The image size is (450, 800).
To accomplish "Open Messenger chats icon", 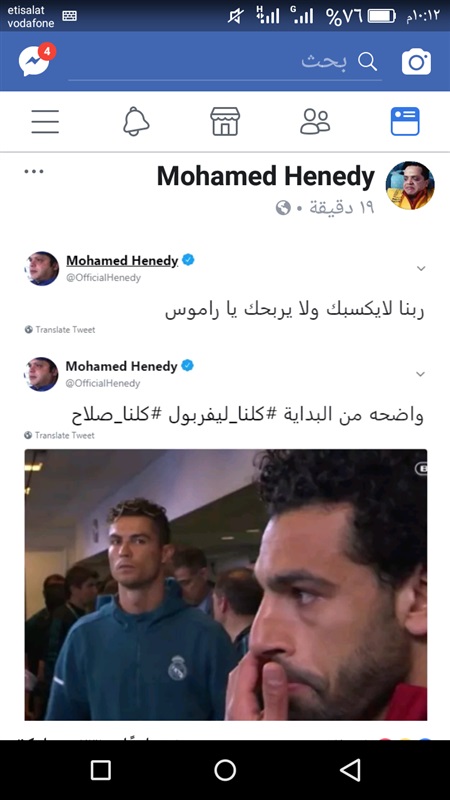I will pos(35,61).
